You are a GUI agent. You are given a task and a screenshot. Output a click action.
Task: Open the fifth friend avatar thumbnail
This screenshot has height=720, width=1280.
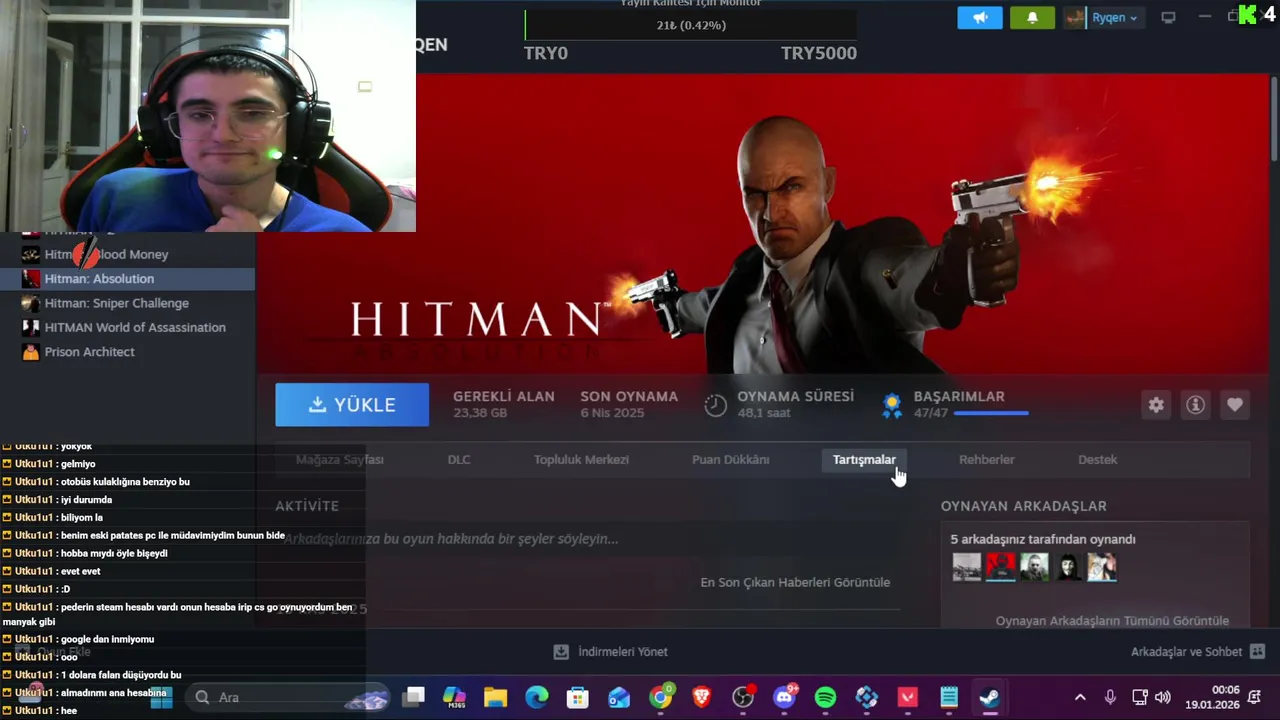(x=1102, y=567)
